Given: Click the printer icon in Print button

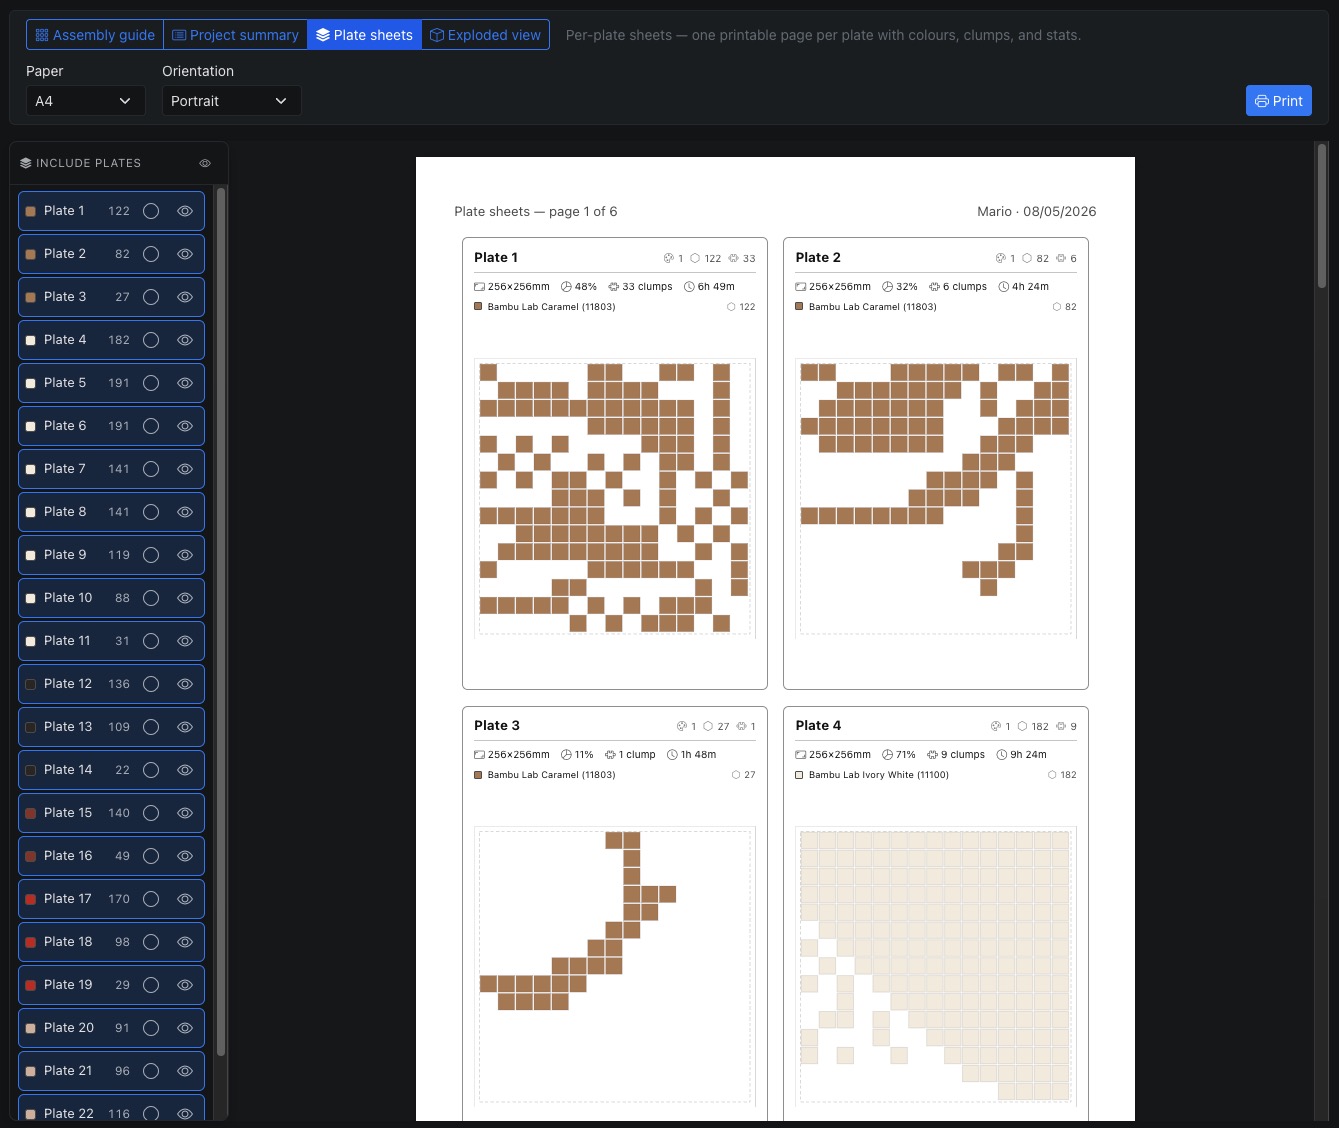Looking at the screenshot, I should coord(1262,101).
